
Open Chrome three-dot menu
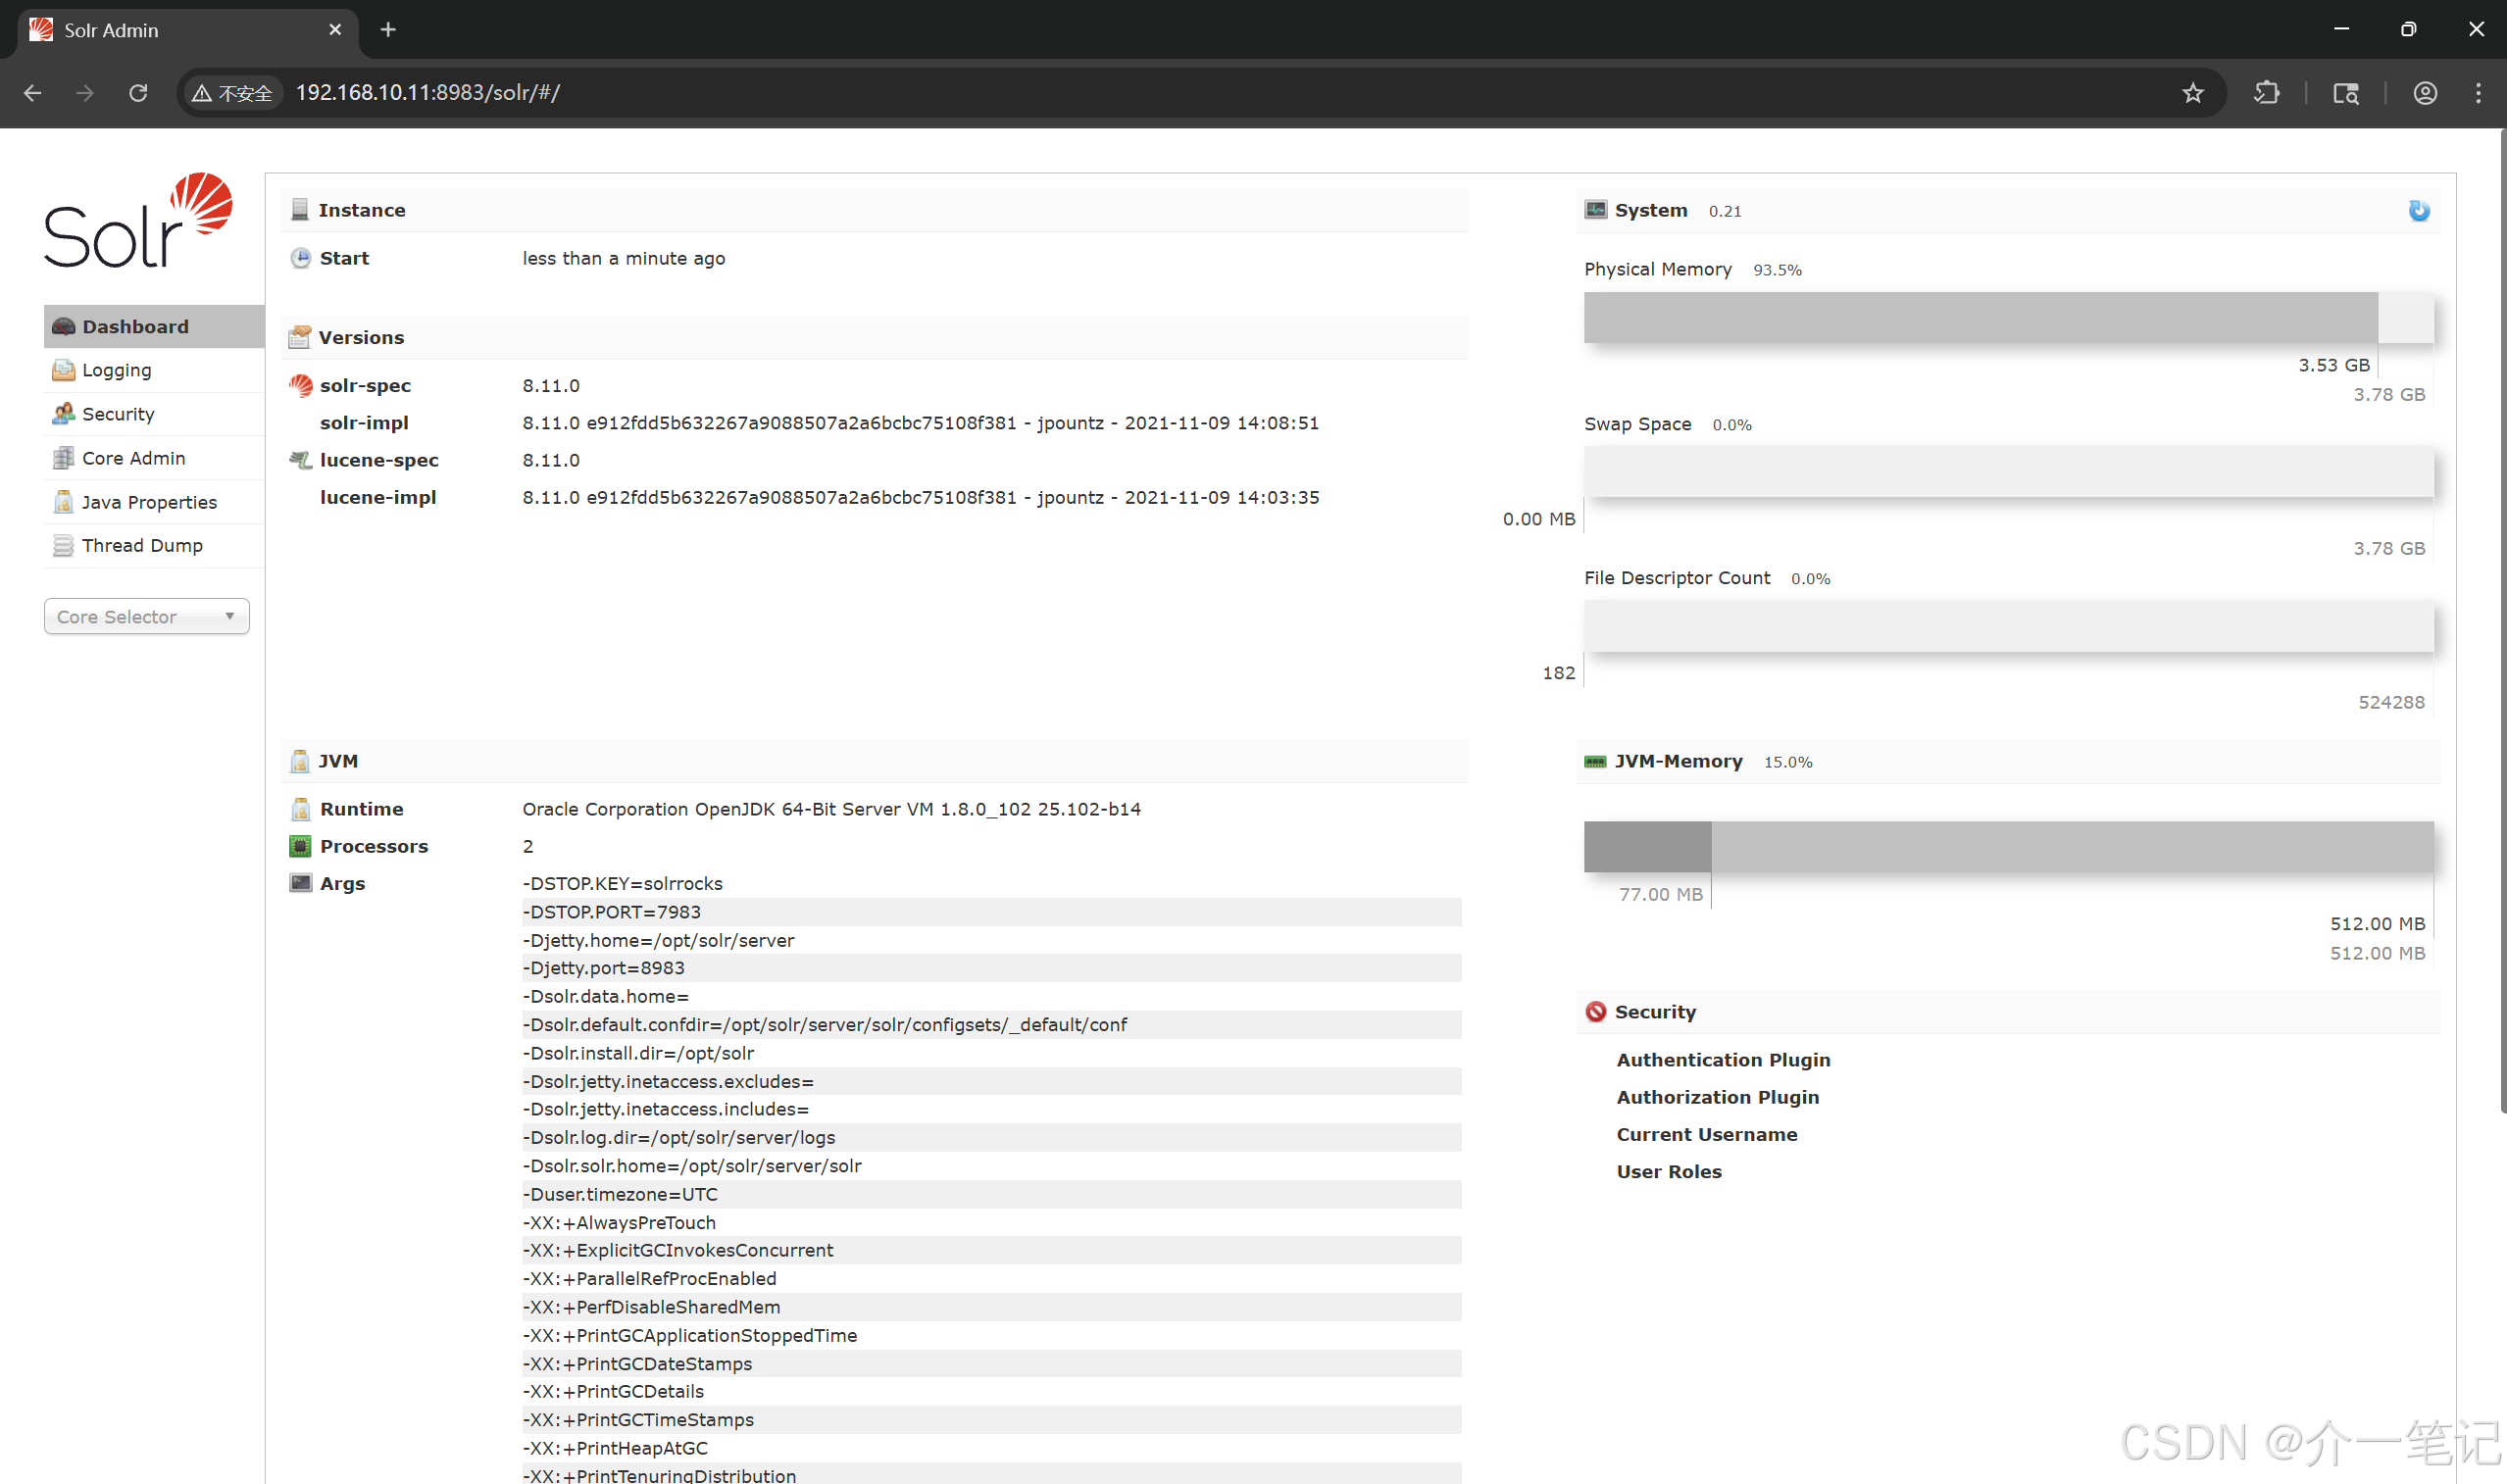click(x=2477, y=93)
